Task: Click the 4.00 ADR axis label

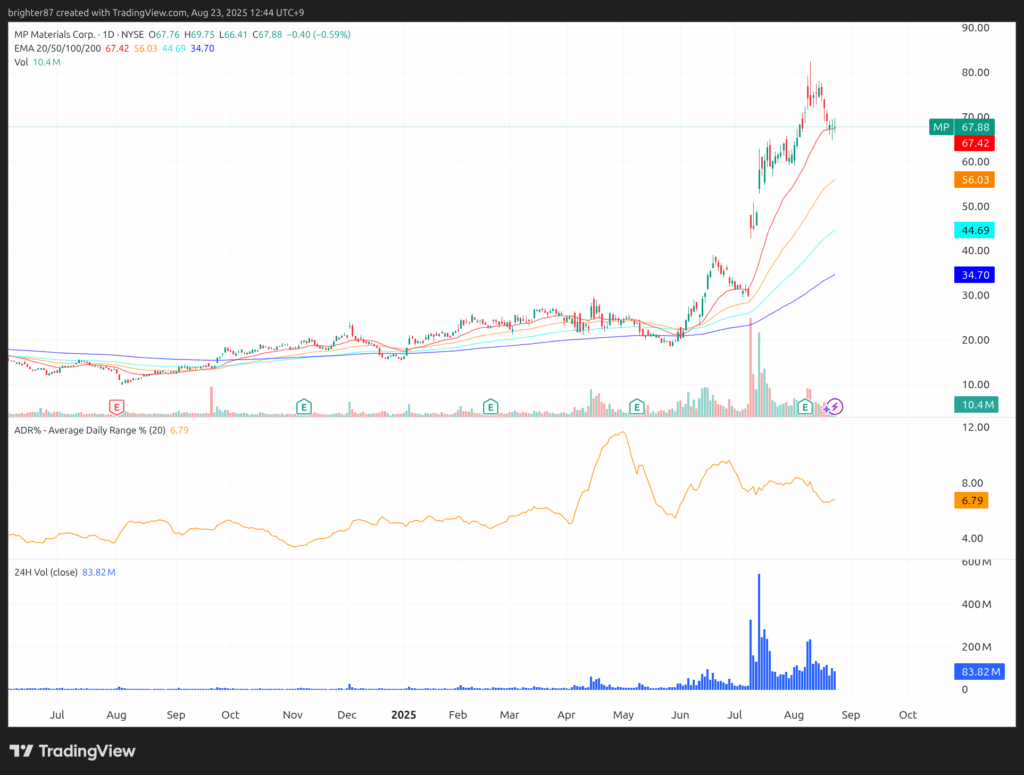Action: tap(972, 539)
